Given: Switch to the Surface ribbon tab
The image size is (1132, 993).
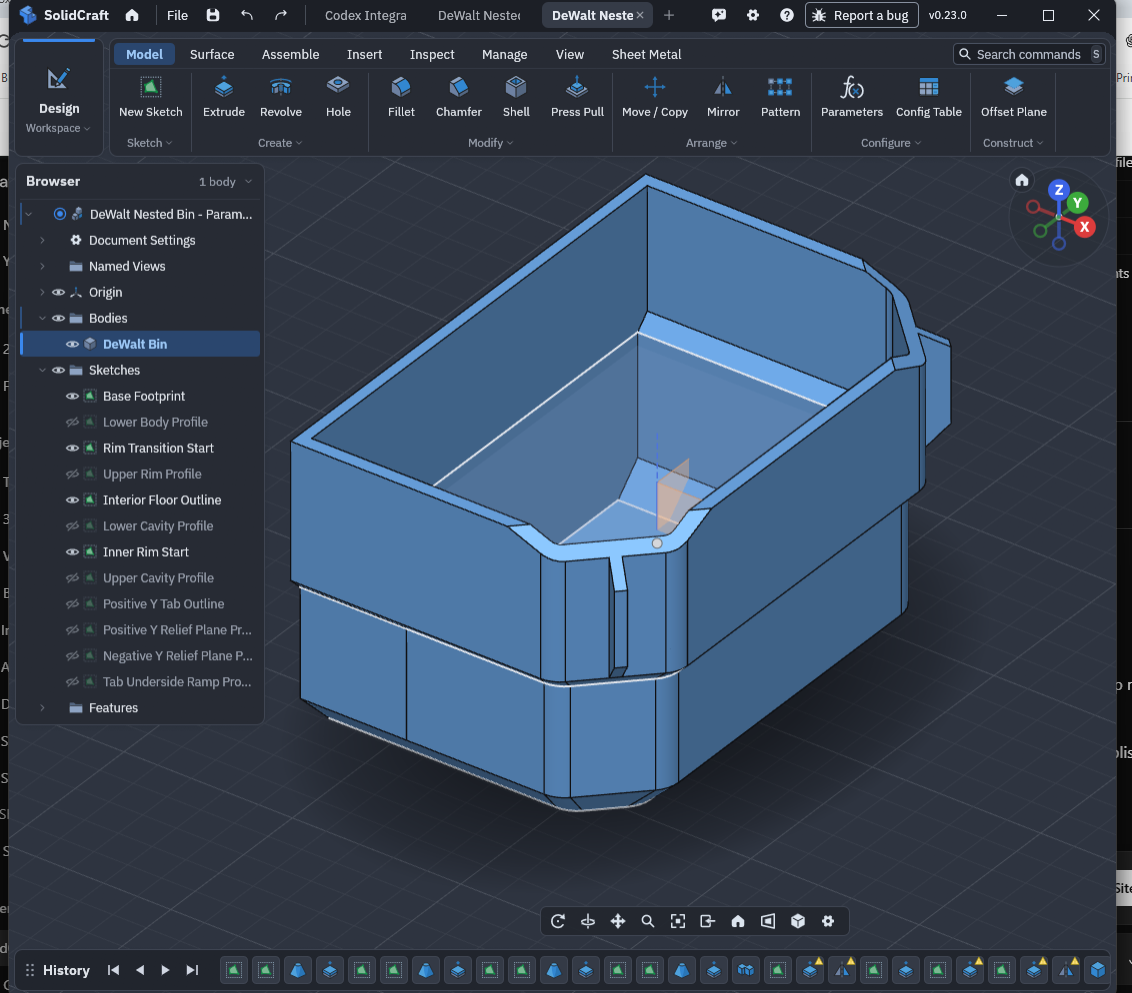Looking at the screenshot, I should tap(212, 54).
